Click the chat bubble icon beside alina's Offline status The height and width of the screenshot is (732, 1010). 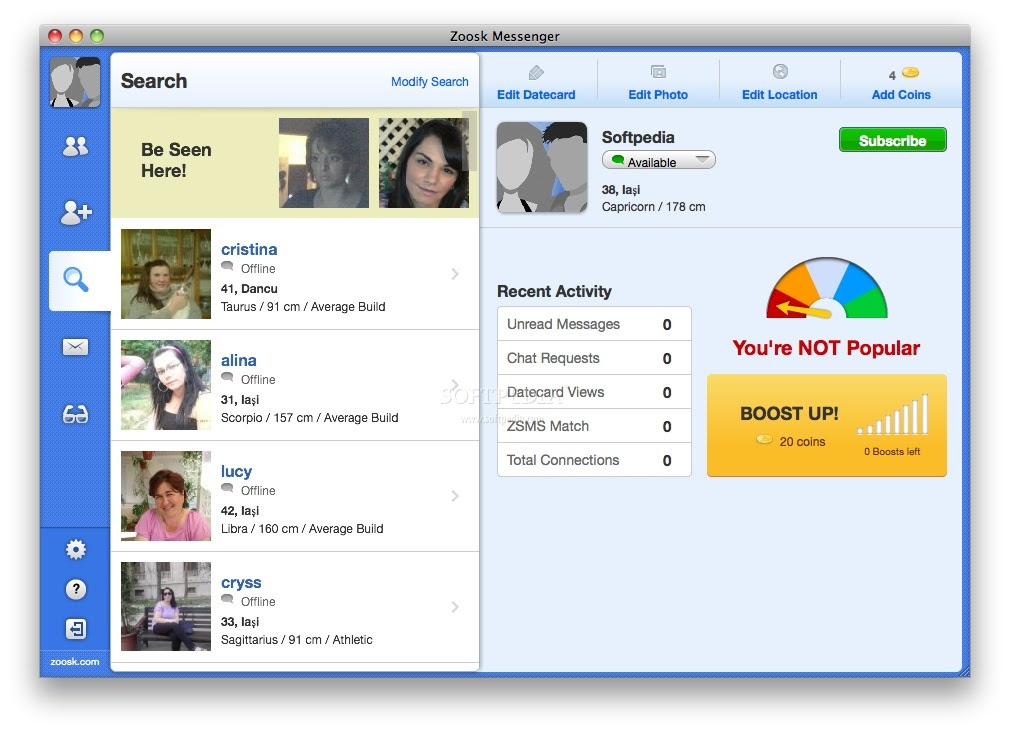[x=227, y=377]
